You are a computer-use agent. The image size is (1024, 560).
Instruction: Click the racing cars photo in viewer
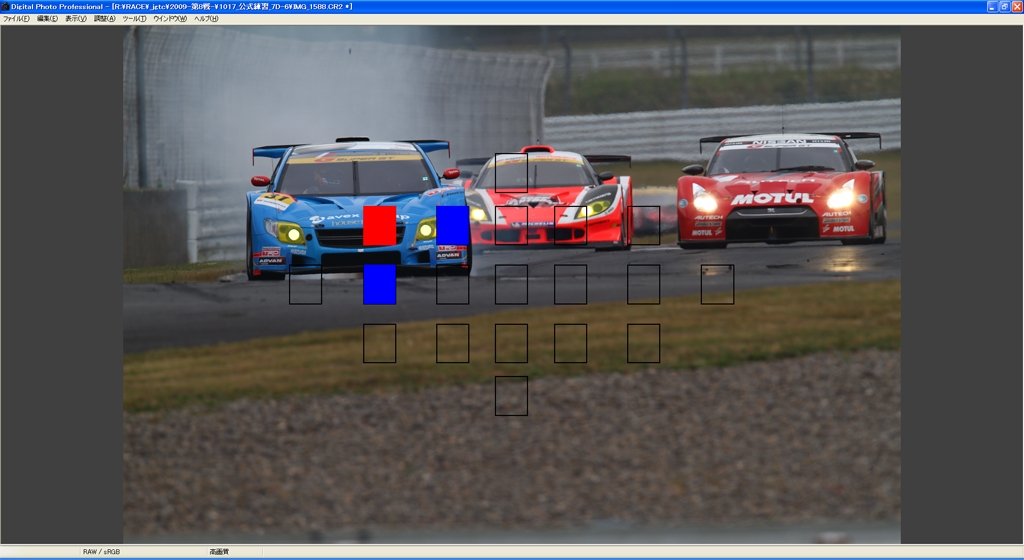pyautogui.click(x=512, y=285)
